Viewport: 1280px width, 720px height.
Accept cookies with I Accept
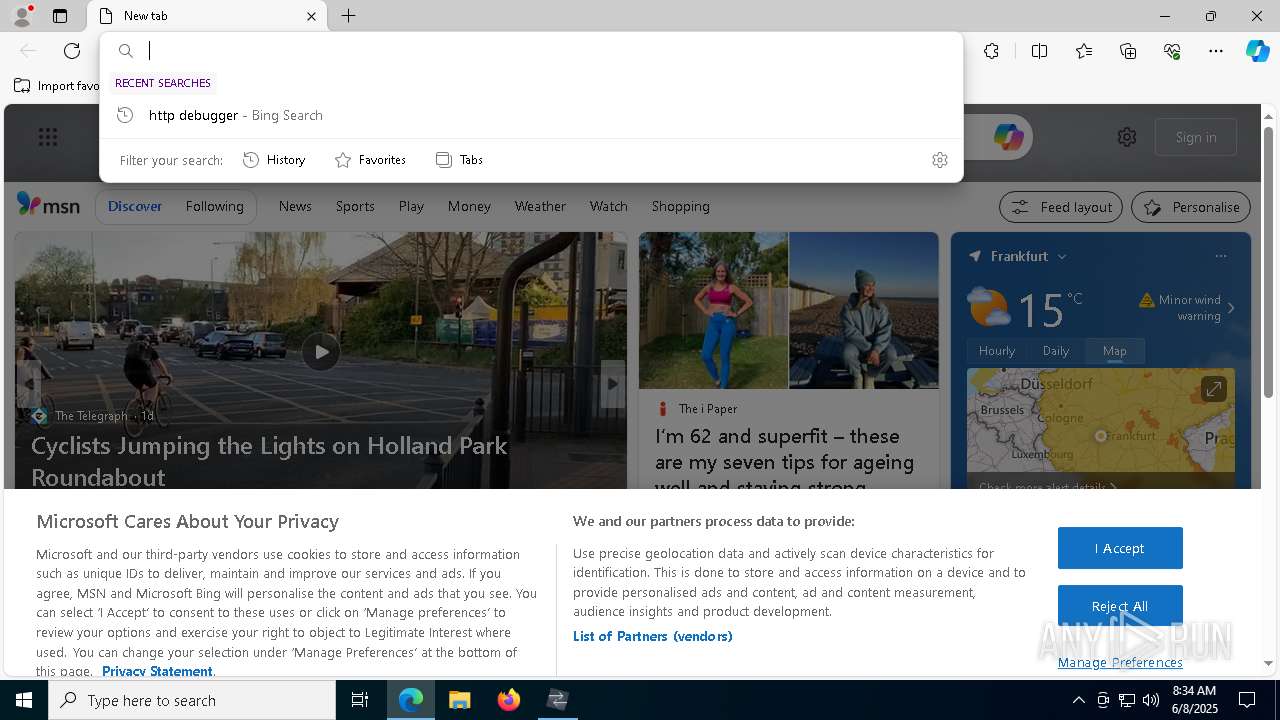(1120, 548)
